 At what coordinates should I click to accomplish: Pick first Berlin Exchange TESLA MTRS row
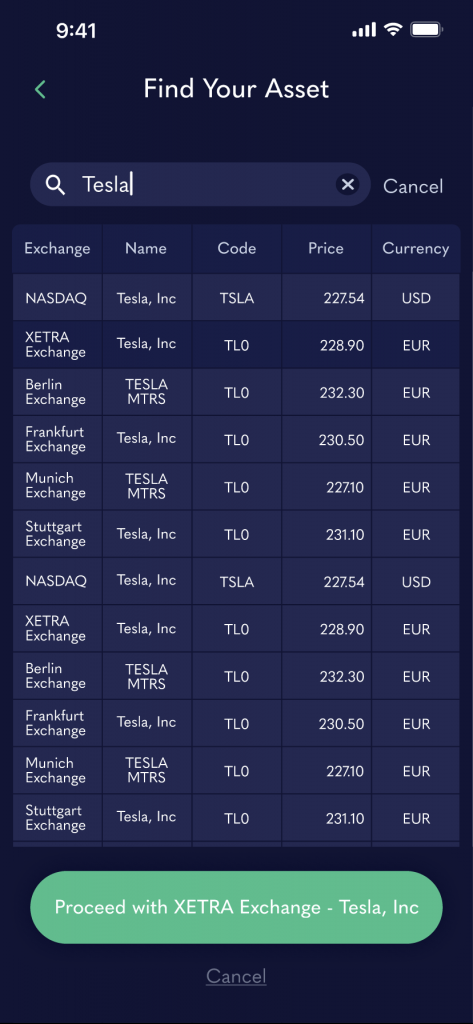click(x=236, y=392)
